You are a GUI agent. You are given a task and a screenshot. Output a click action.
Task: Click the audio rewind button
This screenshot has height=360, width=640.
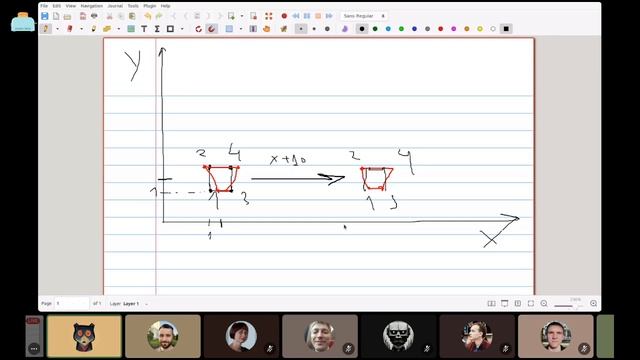(296, 16)
